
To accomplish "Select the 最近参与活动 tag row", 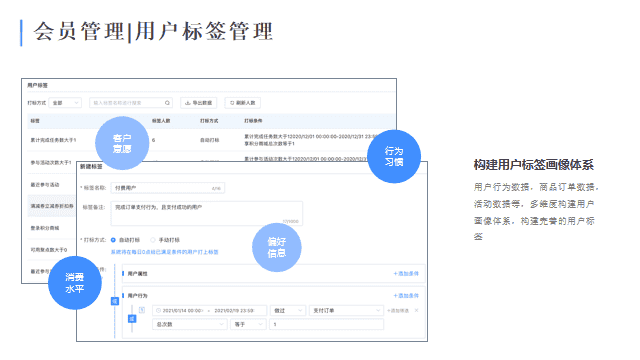I will [45, 185].
